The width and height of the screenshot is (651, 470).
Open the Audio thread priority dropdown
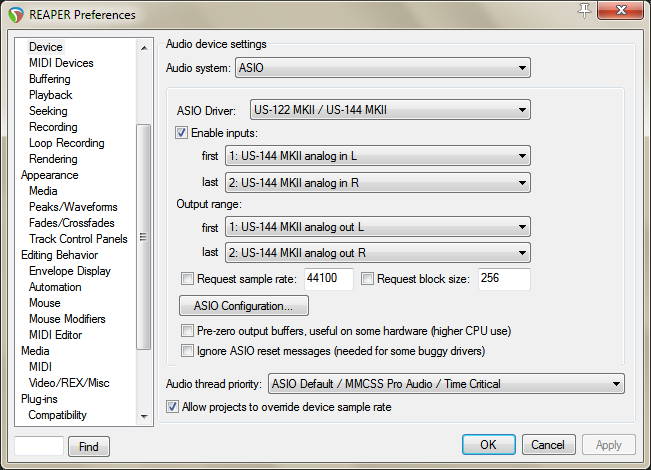point(446,384)
